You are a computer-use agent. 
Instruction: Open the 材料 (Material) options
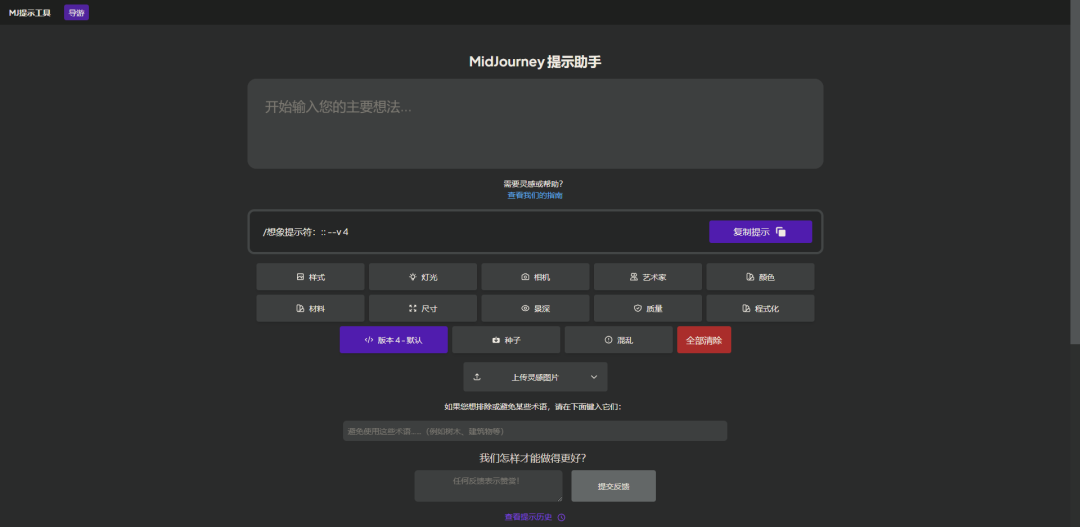pos(310,308)
